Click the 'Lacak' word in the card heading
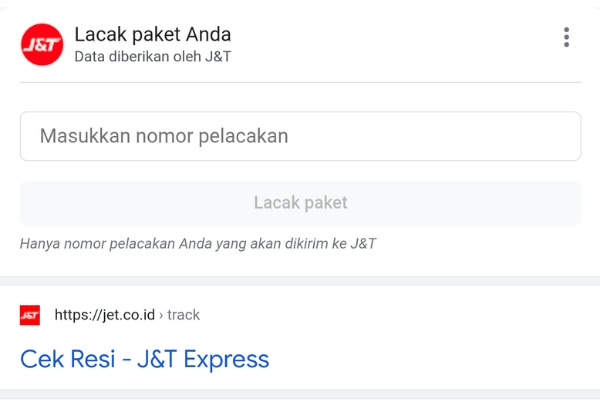Image resolution: width=600 pixels, height=400 pixels. point(96,34)
